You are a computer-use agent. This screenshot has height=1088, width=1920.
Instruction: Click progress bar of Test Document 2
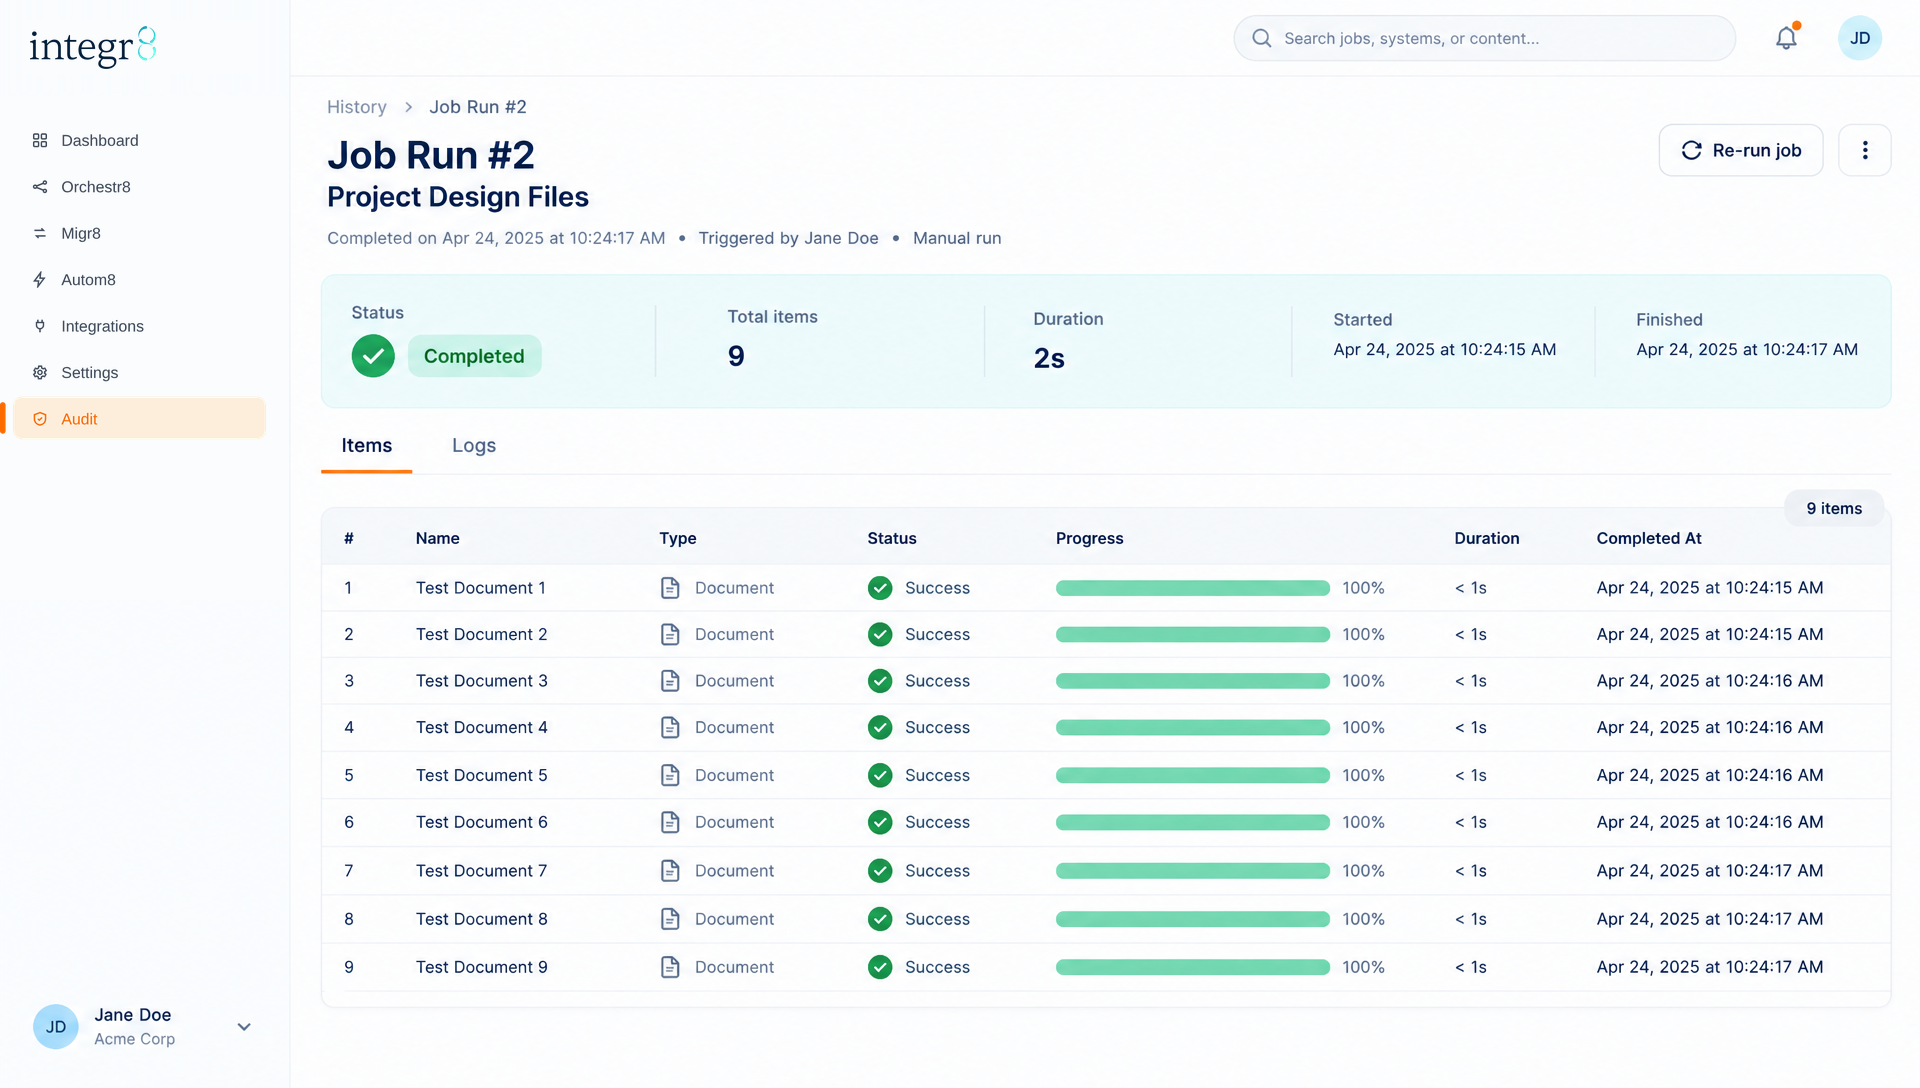click(1193, 634)
